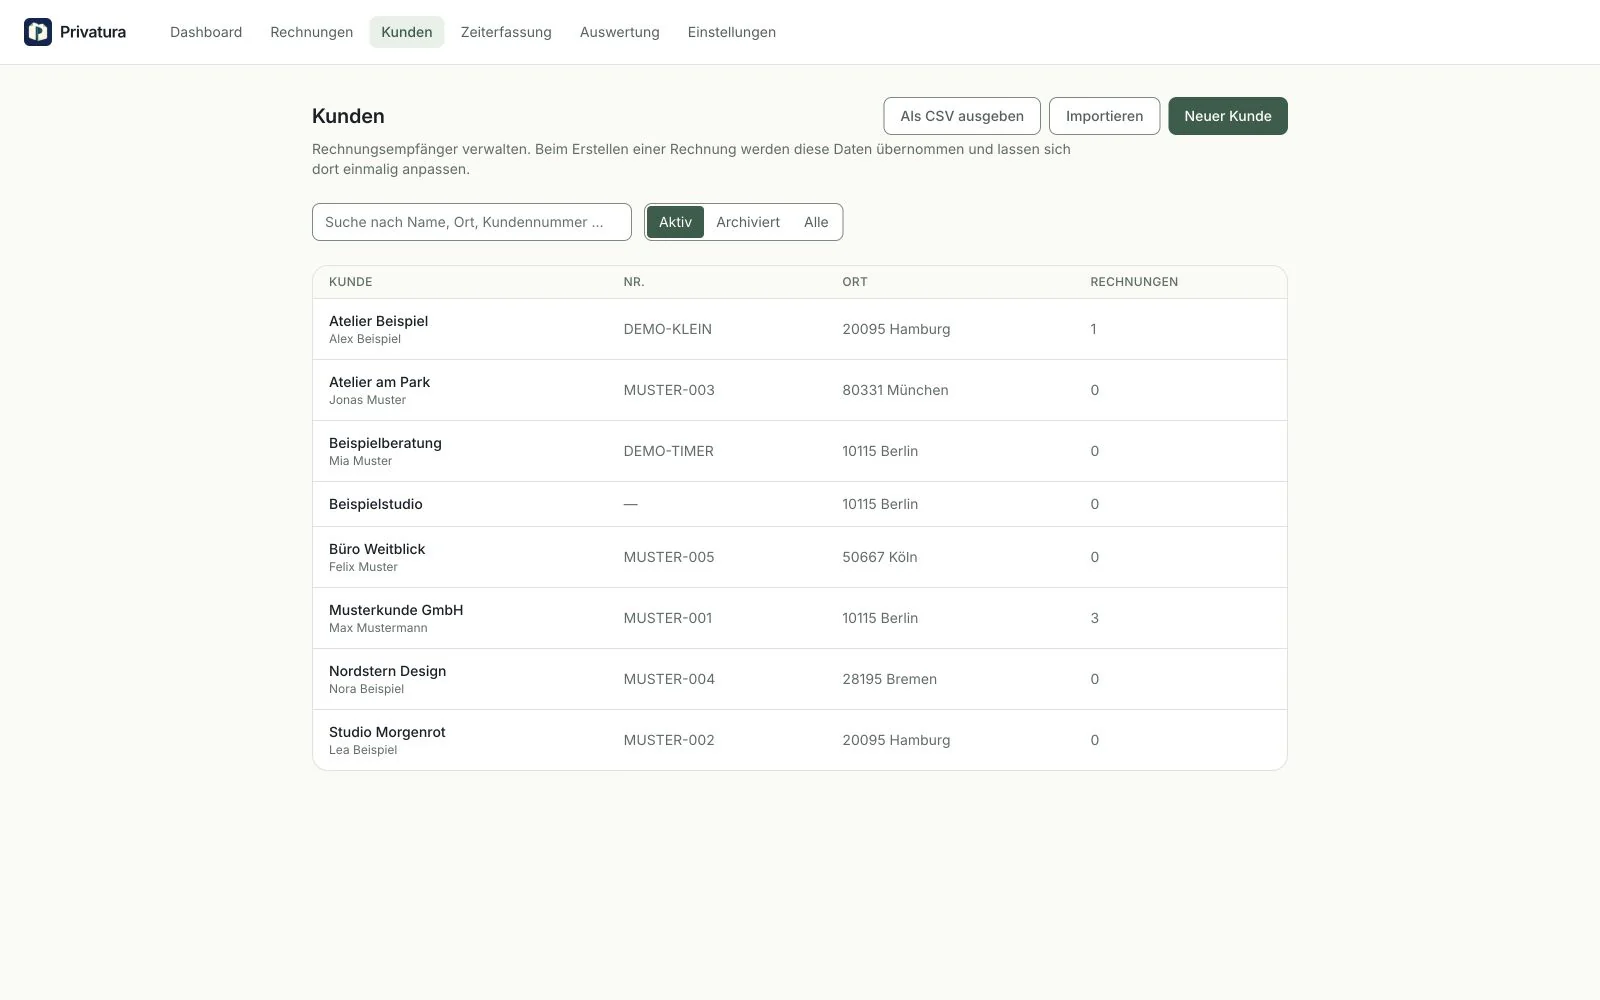Viewport: 1600px width, 1000px height.
Task: Switch filter to Alle
Action: (x=816, y=222)
